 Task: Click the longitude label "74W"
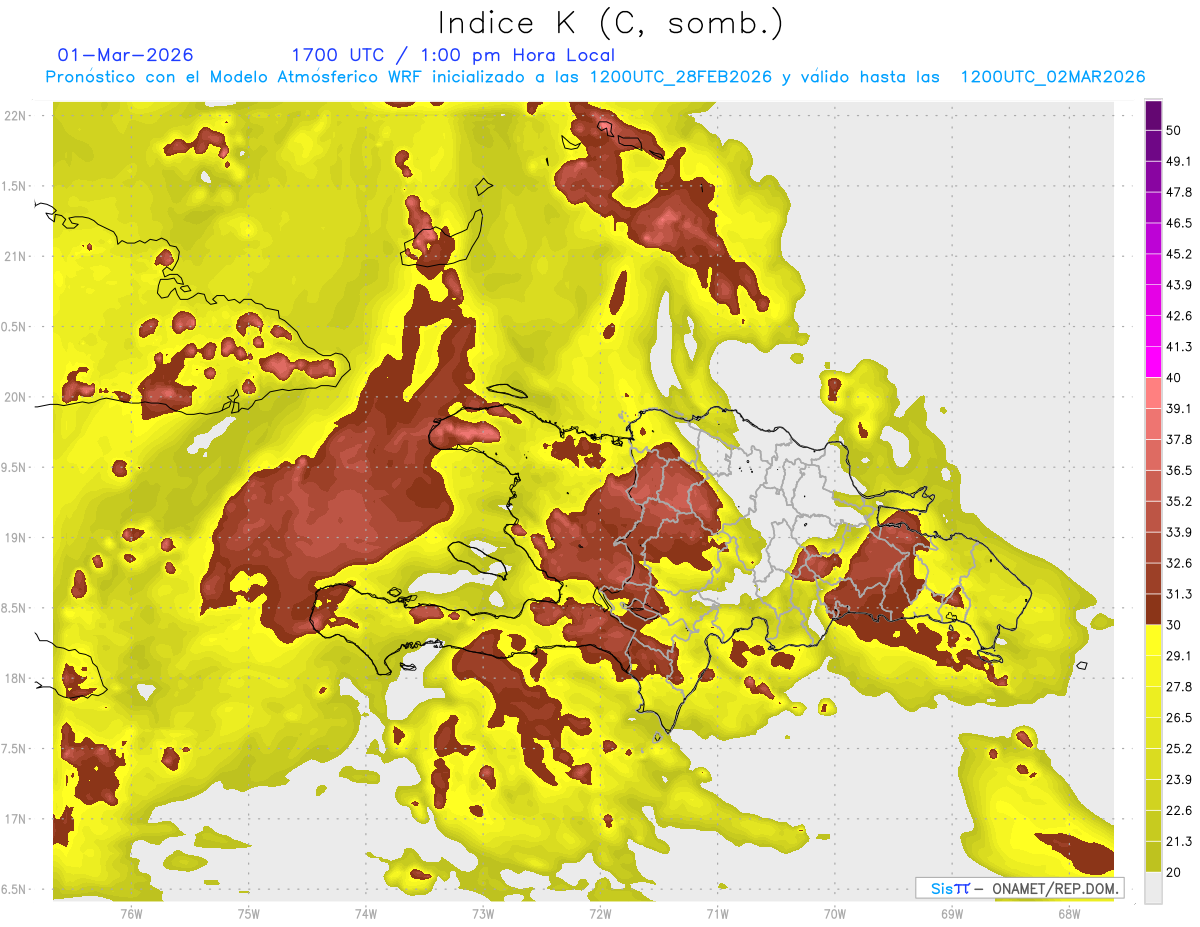point(366,913)
